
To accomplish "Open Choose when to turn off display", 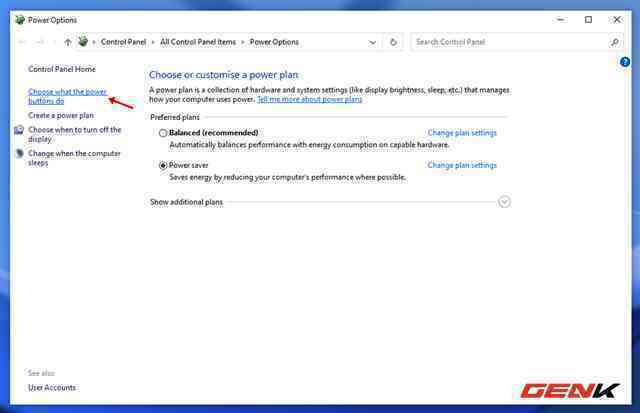I will click(x=75, y=134).
